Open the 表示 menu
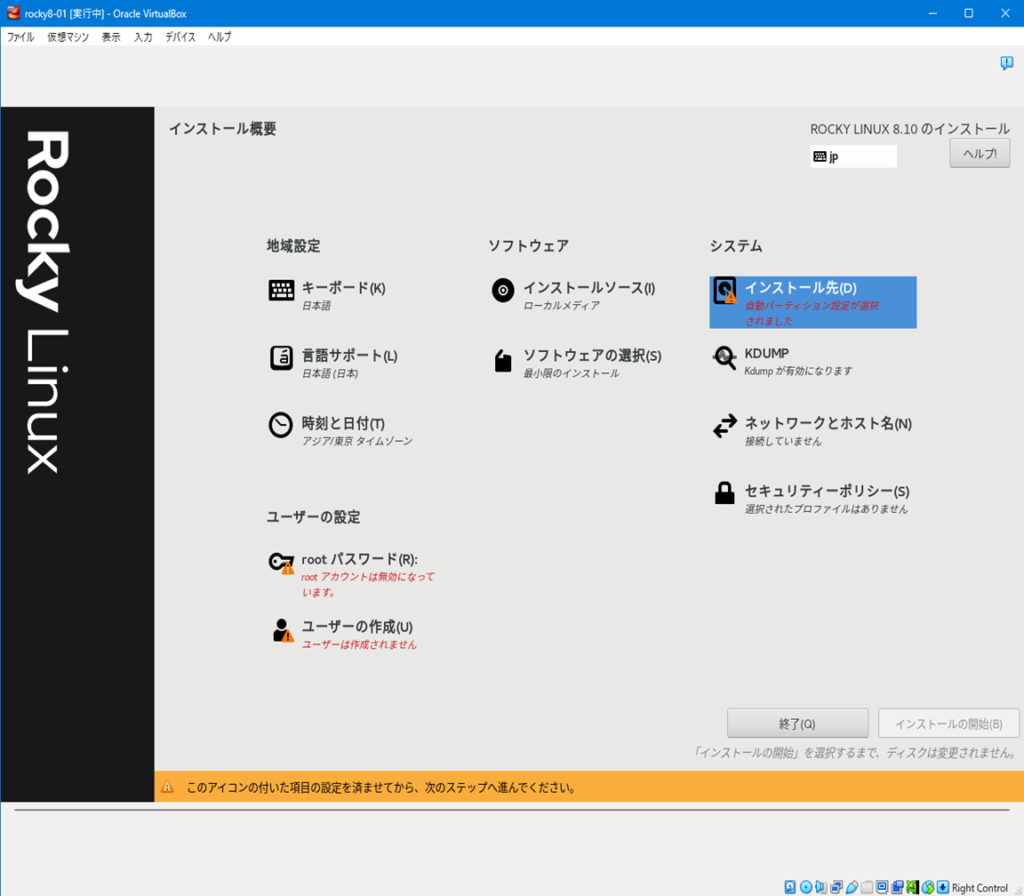Viewport: 1024px width, 896px height. (111, 37)
